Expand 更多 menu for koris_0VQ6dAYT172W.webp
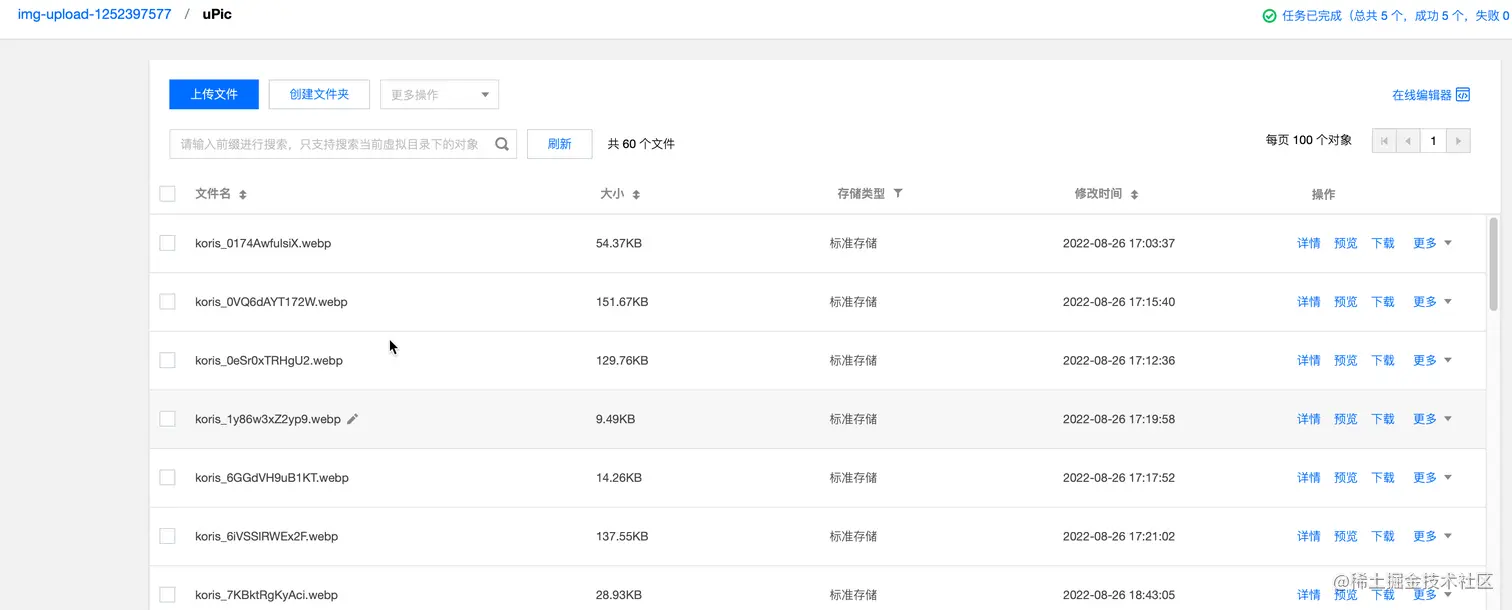The width and height of the screenshot is (1512, 610). (x=1432, y=301)
